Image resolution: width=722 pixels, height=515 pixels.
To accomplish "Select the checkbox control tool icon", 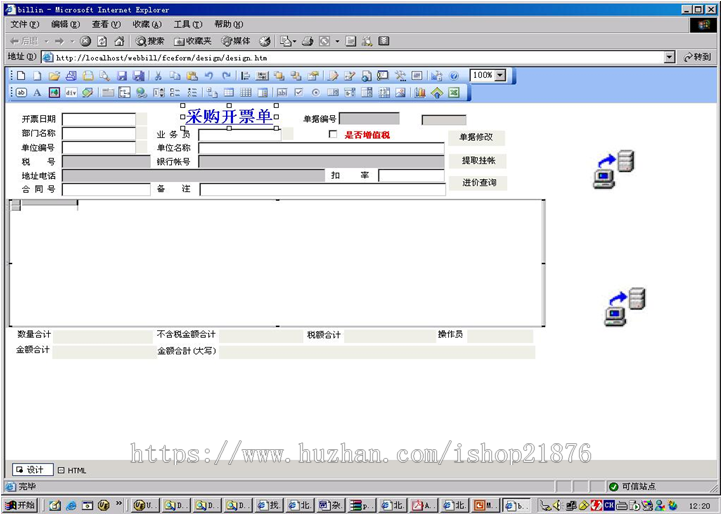I will pyautogui.click(x=299, y=93).
